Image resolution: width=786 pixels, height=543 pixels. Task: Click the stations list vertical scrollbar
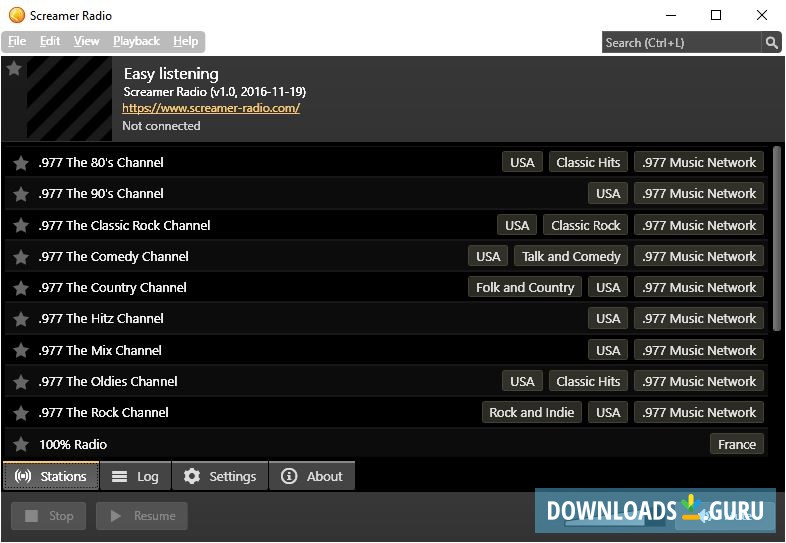pos(776,238)
